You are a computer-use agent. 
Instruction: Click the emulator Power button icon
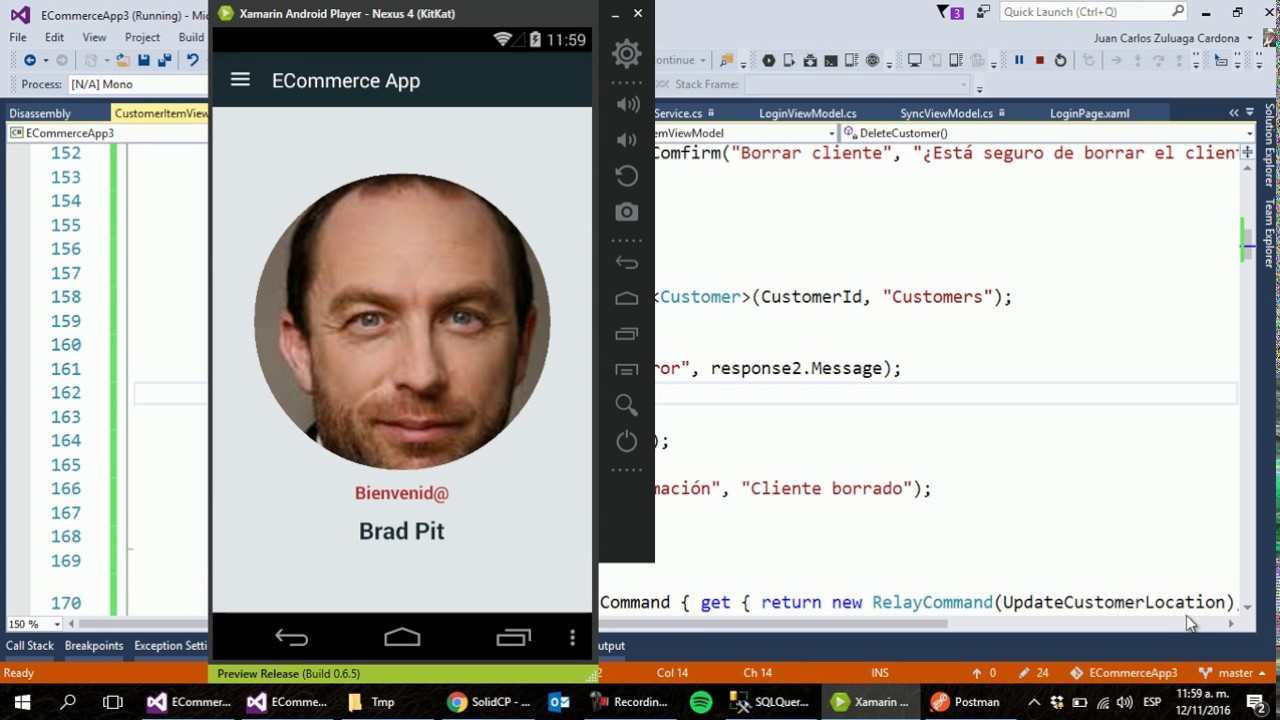point(627,441)
